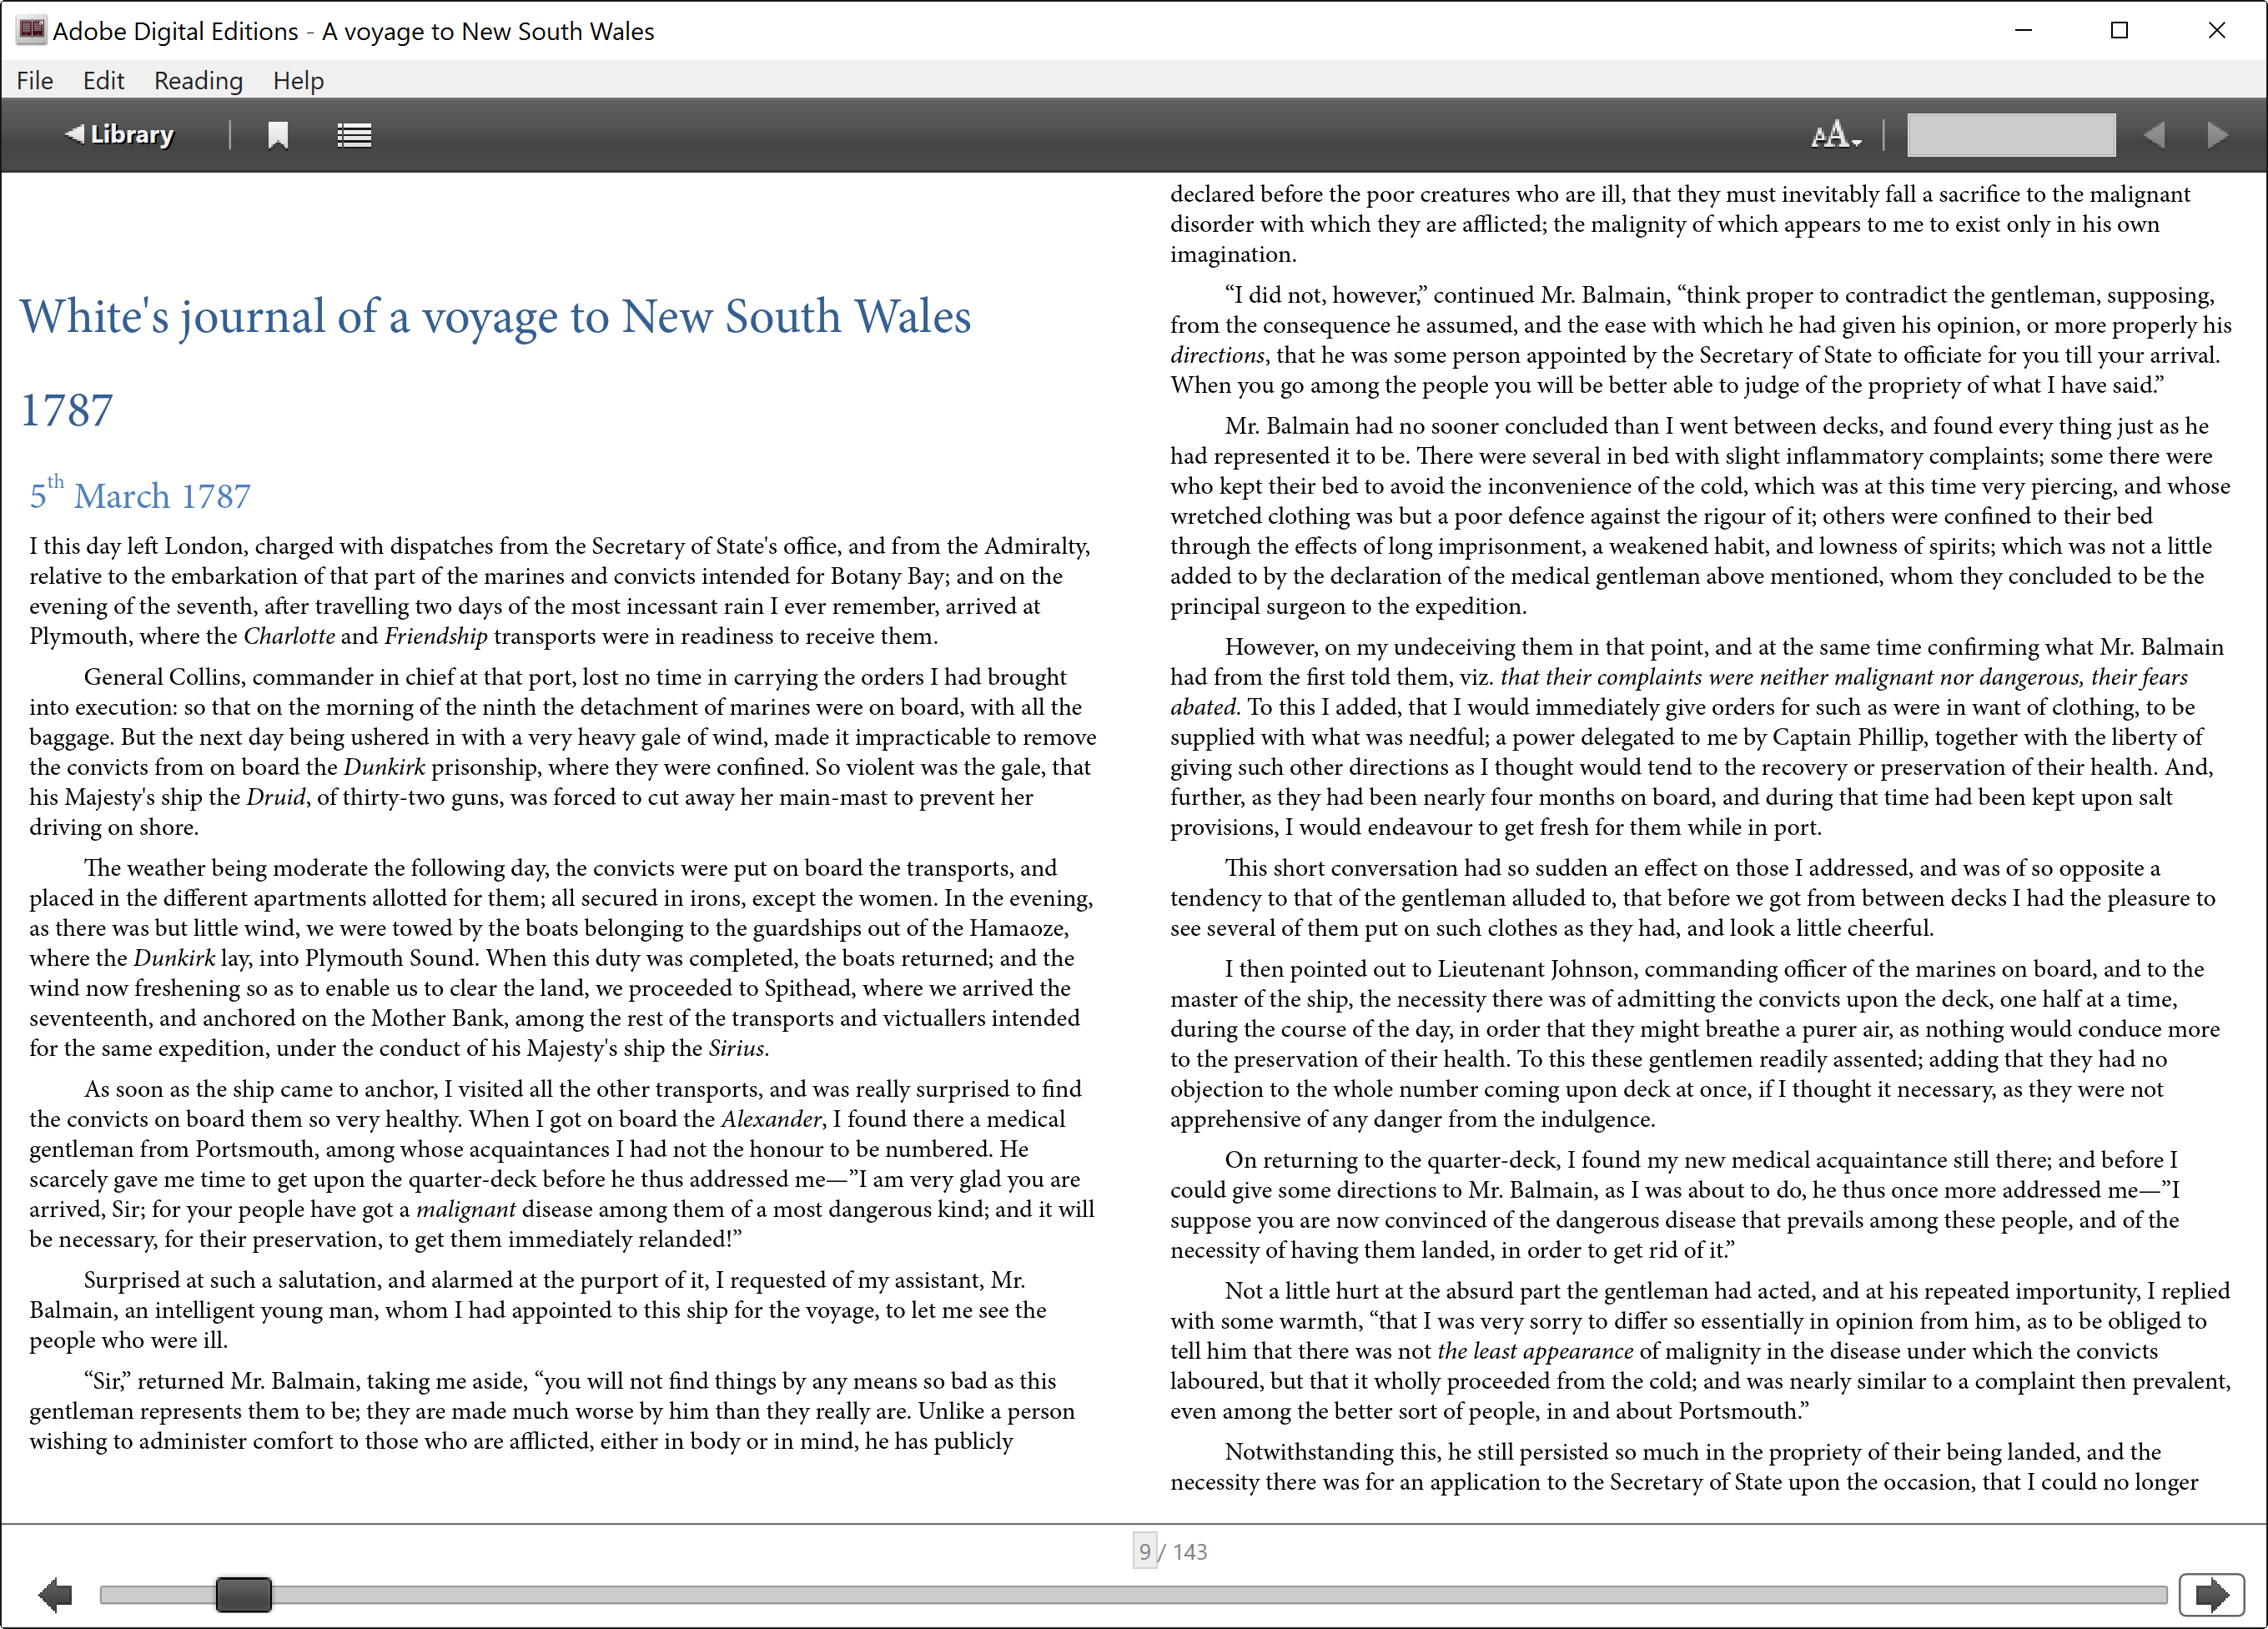Return to the Library view

click(120, 134)
